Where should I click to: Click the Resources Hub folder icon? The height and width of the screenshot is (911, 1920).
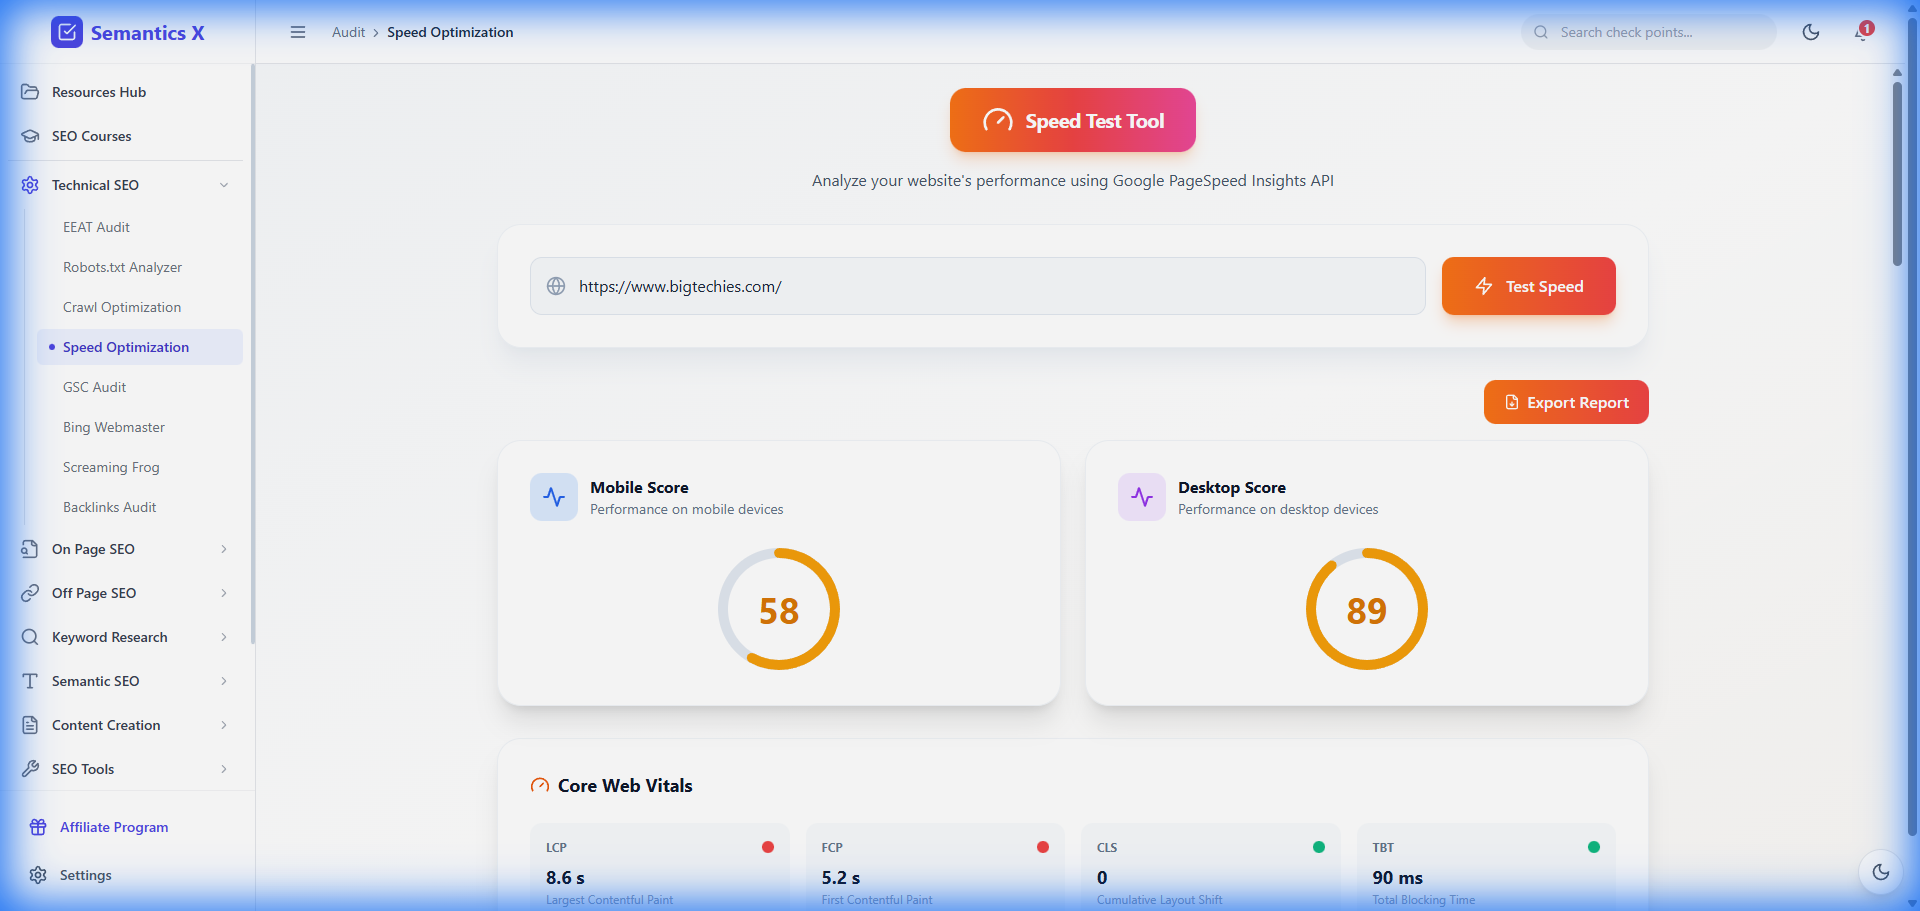point(30,92)
